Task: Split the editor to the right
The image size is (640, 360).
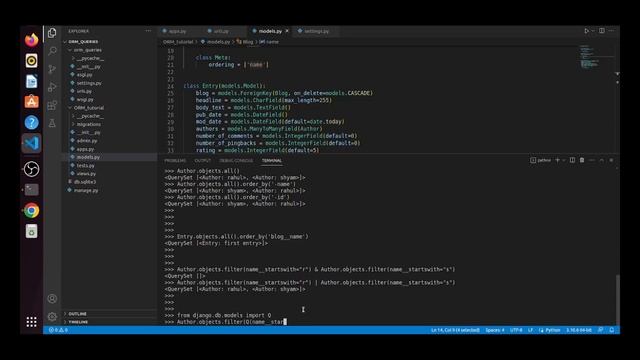Action: pos(602,31)
